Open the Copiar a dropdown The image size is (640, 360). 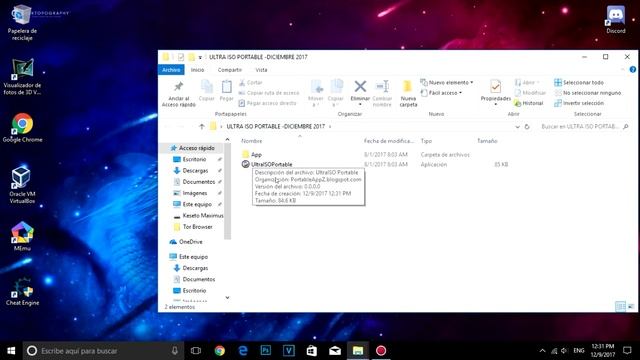click(336, 93)
